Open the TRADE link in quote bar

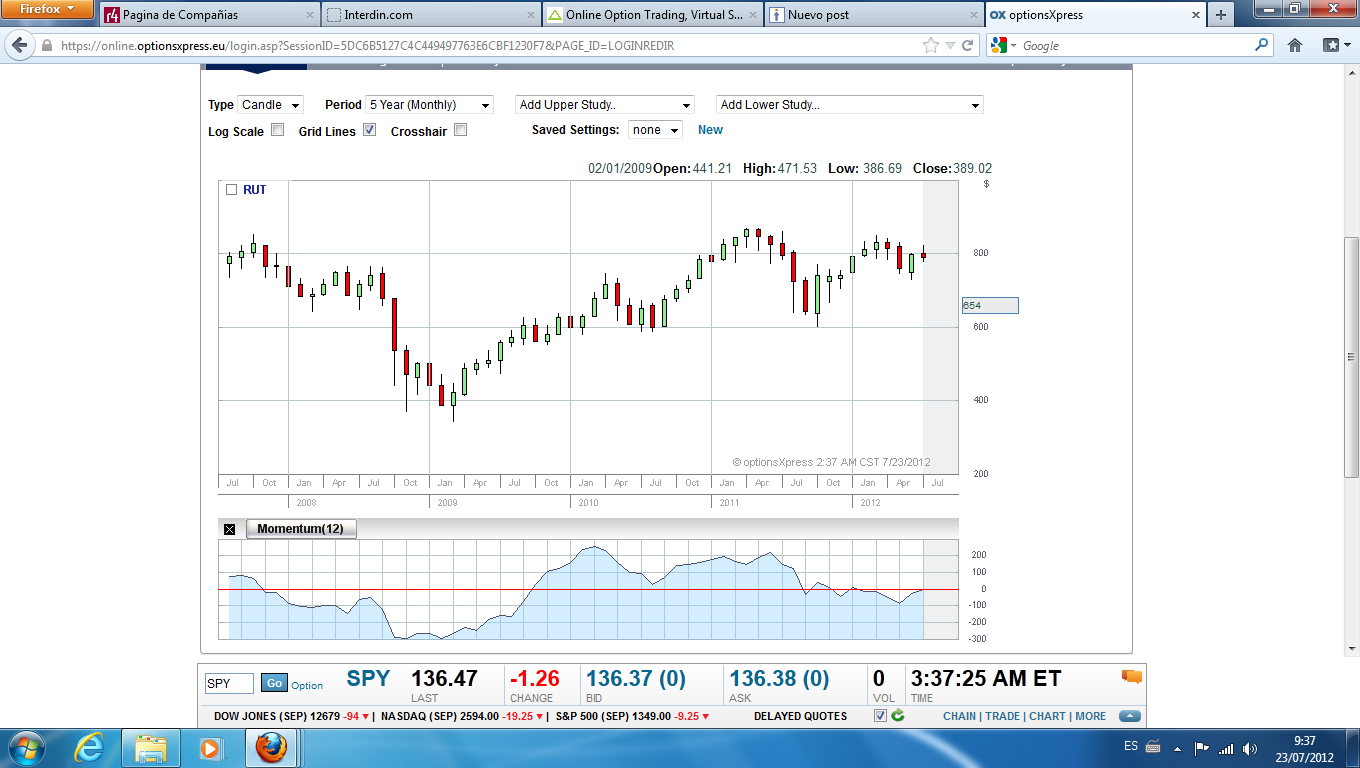click(1003, 716)
